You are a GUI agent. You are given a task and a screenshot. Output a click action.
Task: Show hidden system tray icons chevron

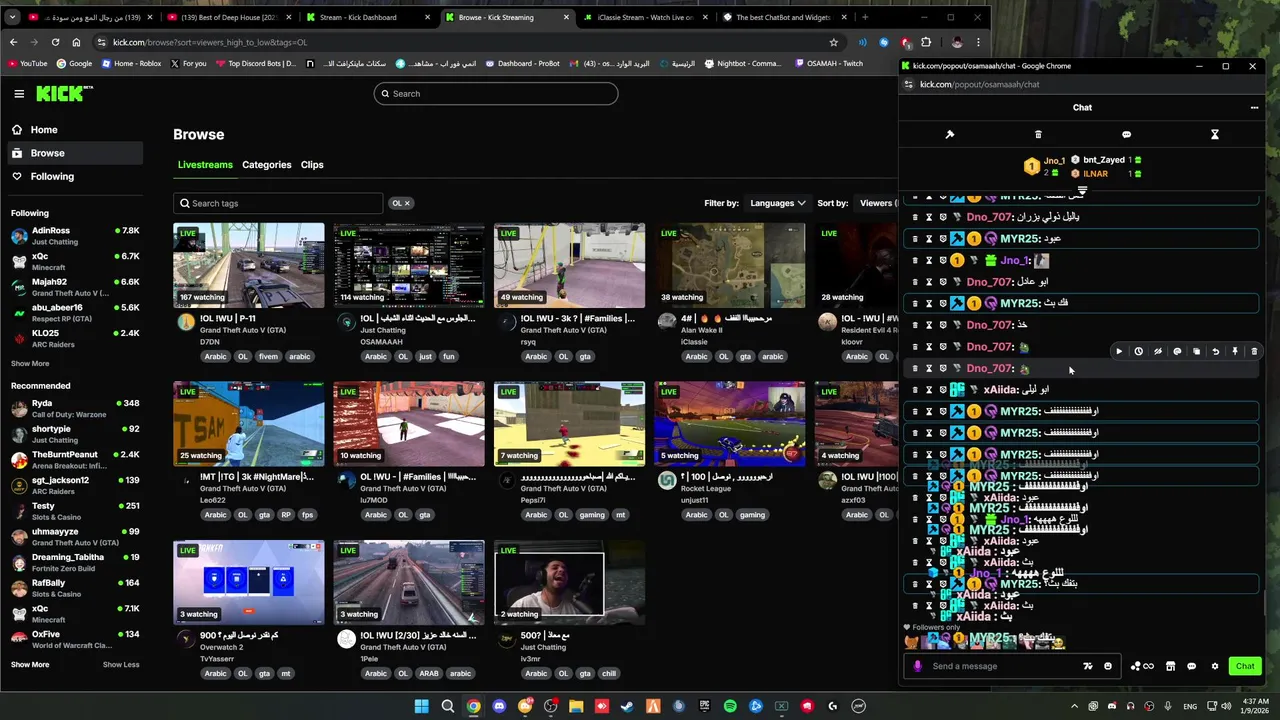click(1074, 706)
